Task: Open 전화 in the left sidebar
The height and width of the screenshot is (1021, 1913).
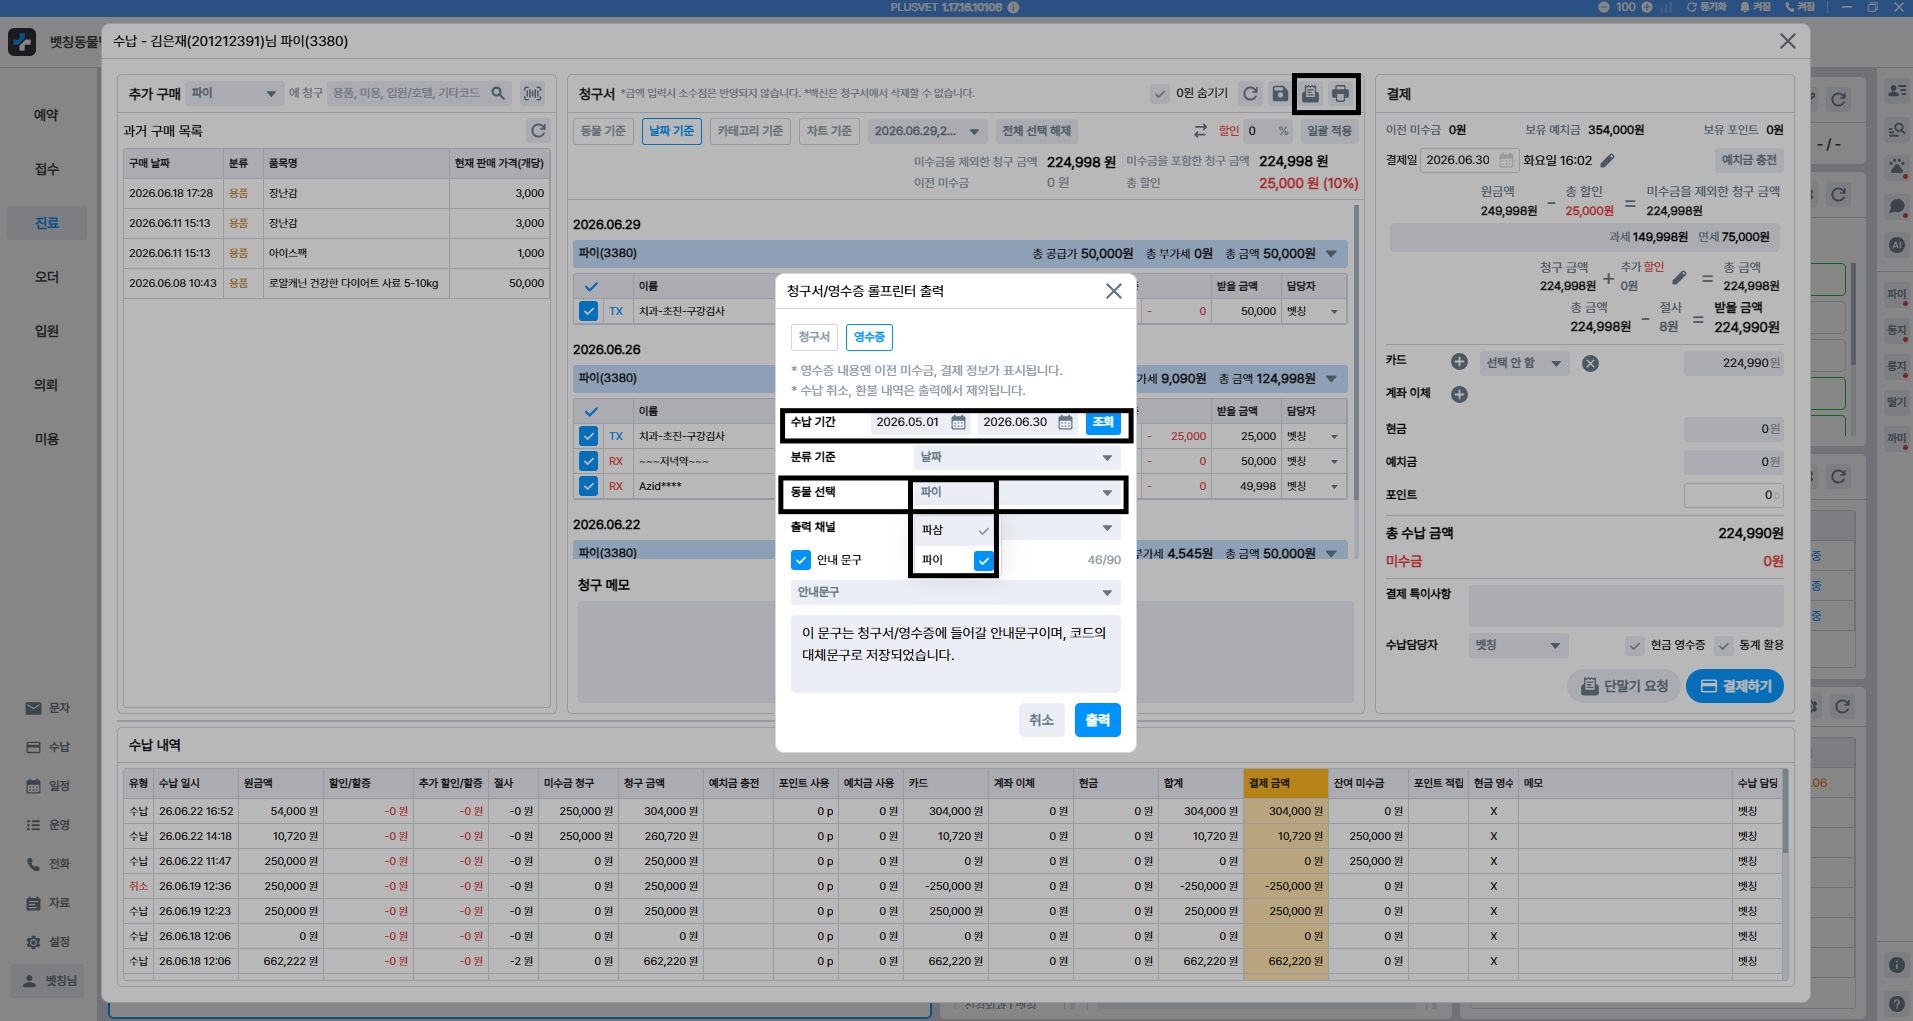Action: point(47,864)
